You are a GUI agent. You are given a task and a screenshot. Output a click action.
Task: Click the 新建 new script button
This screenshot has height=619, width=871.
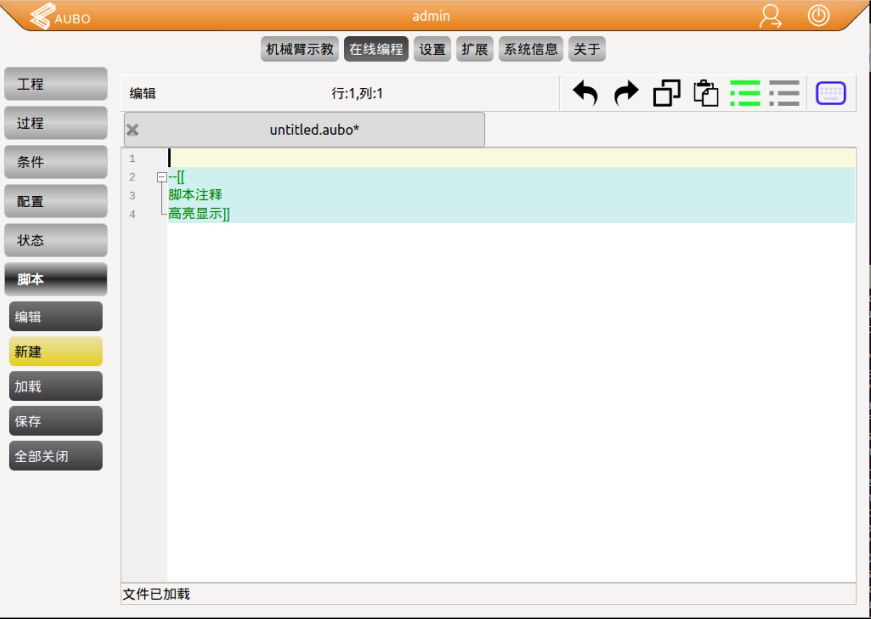pos(55,350)
